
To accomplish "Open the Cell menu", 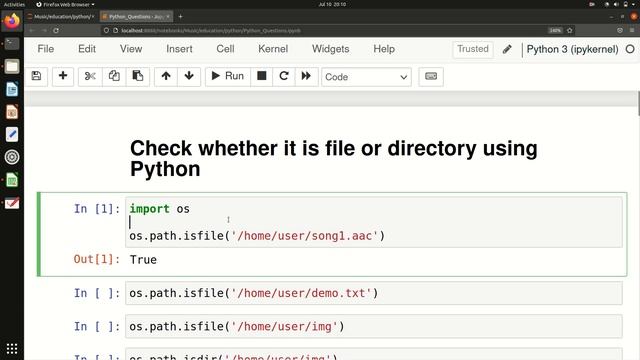I will tap(225, 49).
